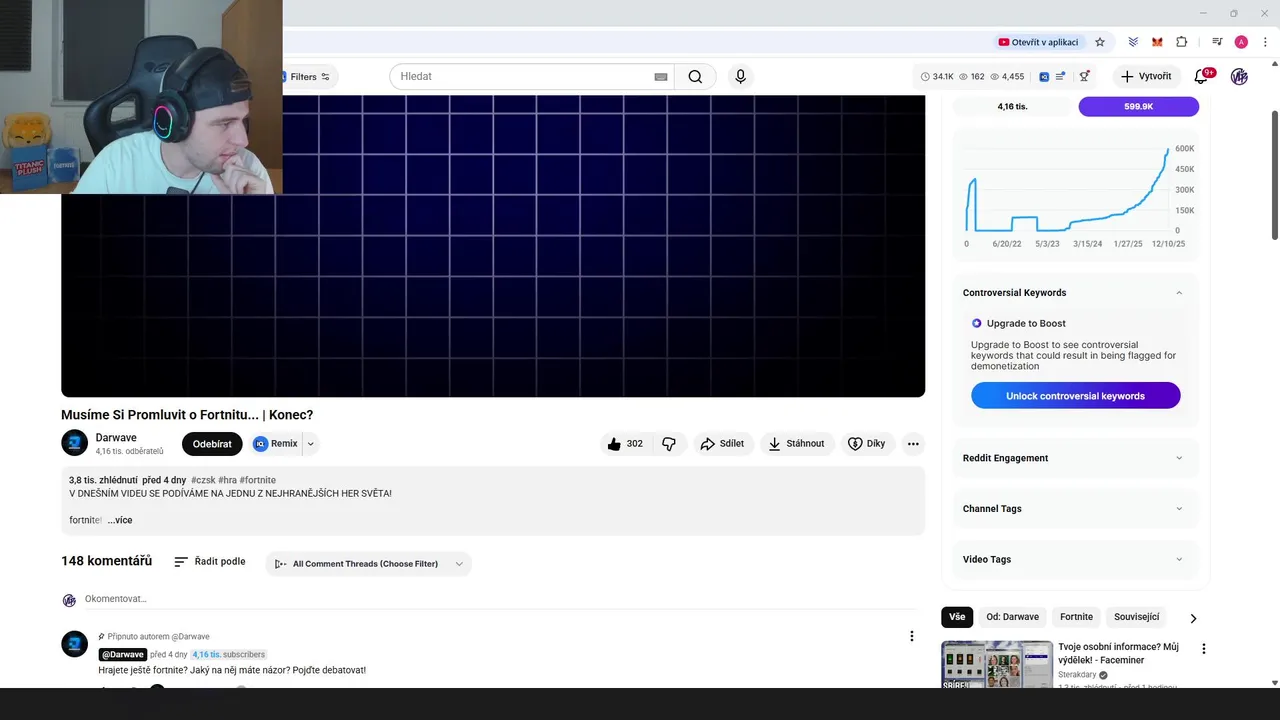1280x720 pixels.
Task: Subscribe with Odebírat button
Action: [x=212, y=444]
